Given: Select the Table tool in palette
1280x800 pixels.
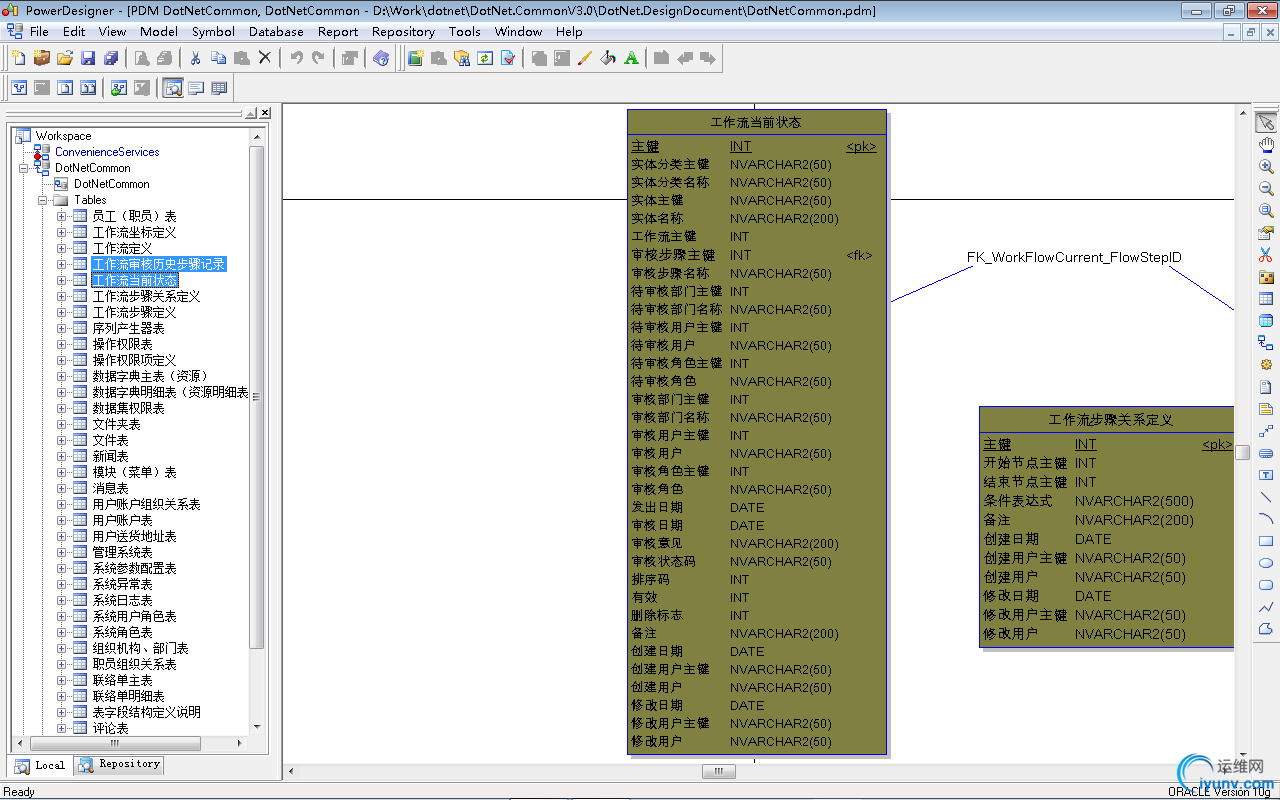Looking at the screenshot, I should coord(1266,298).
